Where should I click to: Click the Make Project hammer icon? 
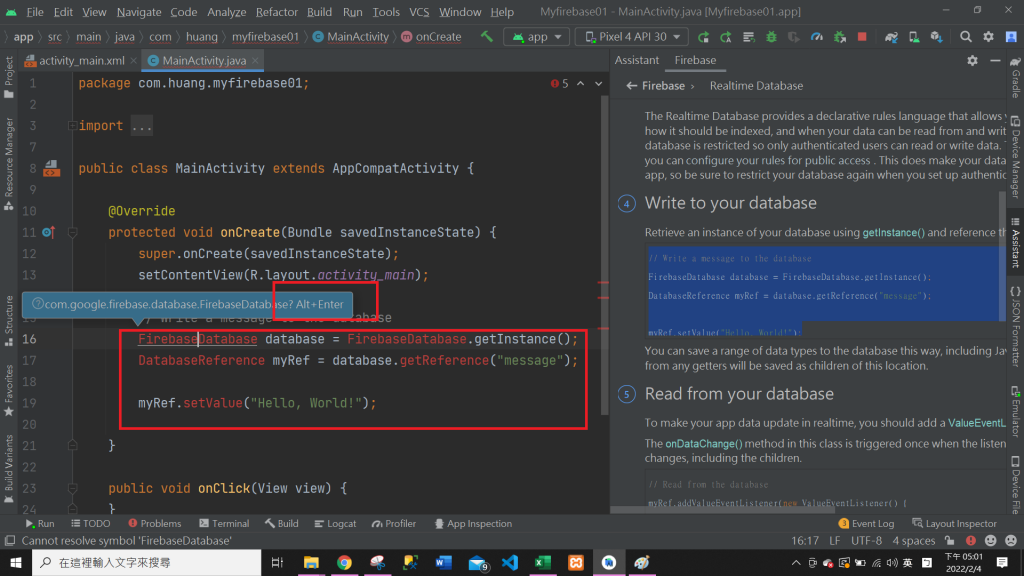click(x=487, y=37)
